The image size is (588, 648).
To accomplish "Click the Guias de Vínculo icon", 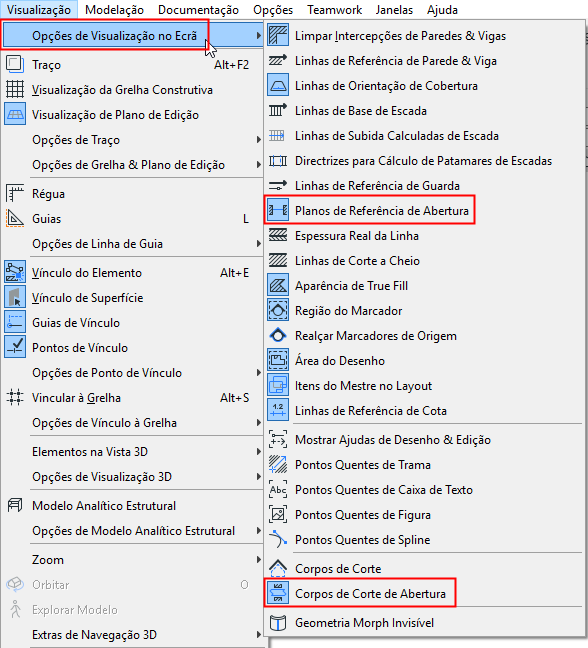I will 15,323.
